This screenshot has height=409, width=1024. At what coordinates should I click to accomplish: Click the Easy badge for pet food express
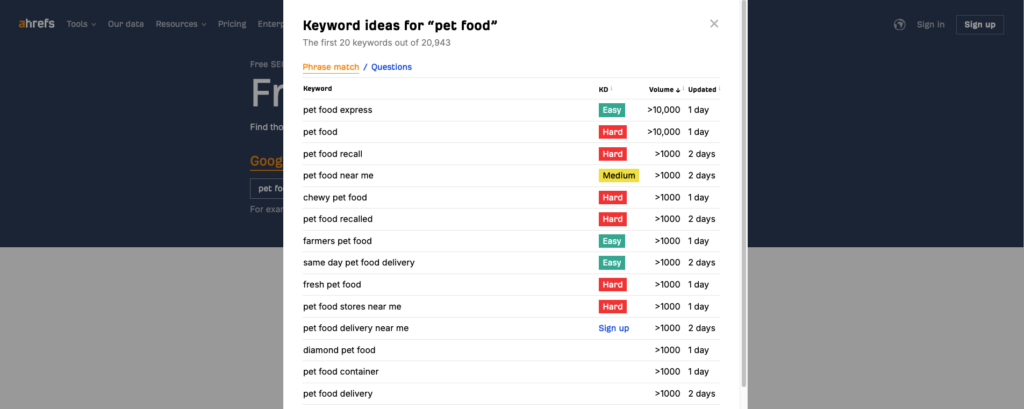(x=612, y=110)
